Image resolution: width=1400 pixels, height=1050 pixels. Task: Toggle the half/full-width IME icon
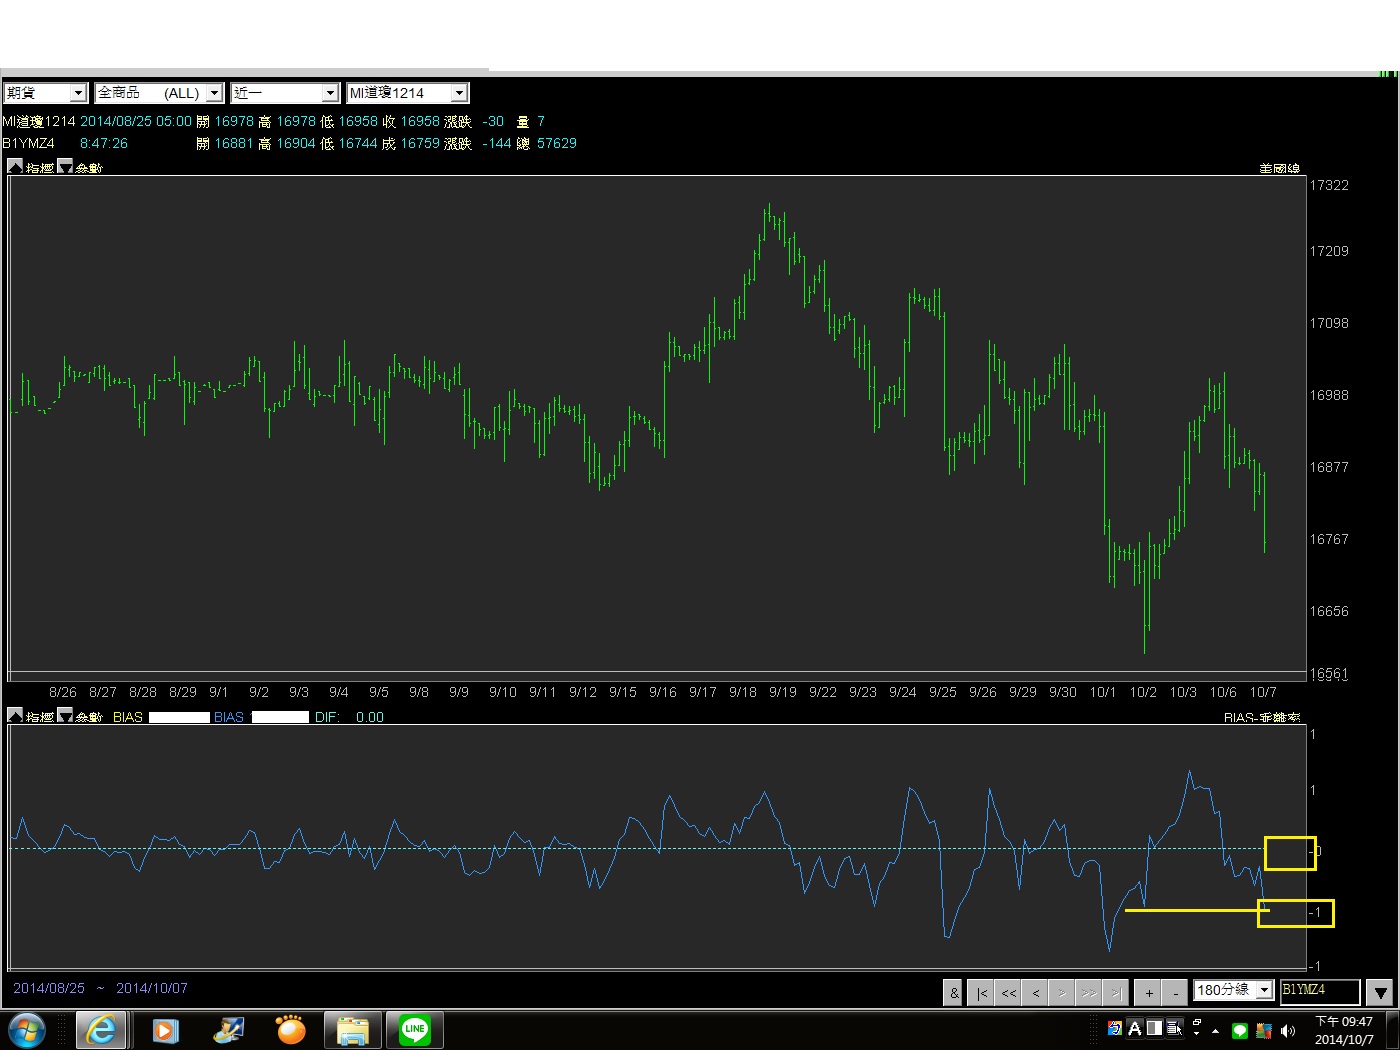(x=1154, y=1028)
